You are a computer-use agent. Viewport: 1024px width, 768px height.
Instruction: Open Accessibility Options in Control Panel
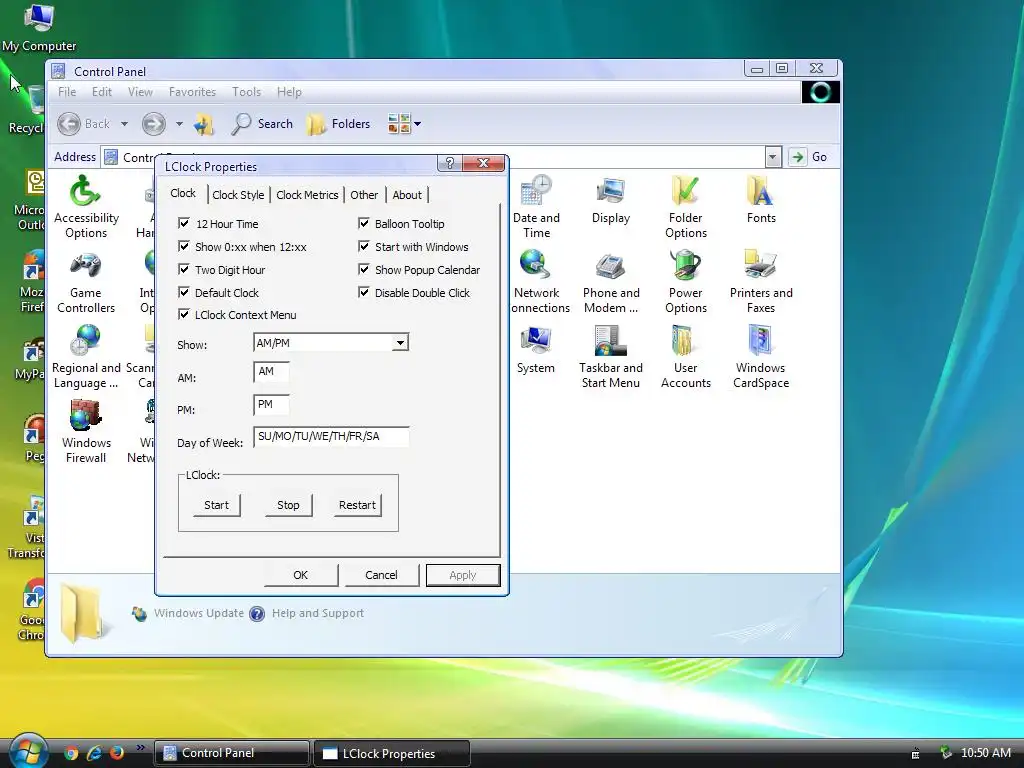click(x=86, y=208)
